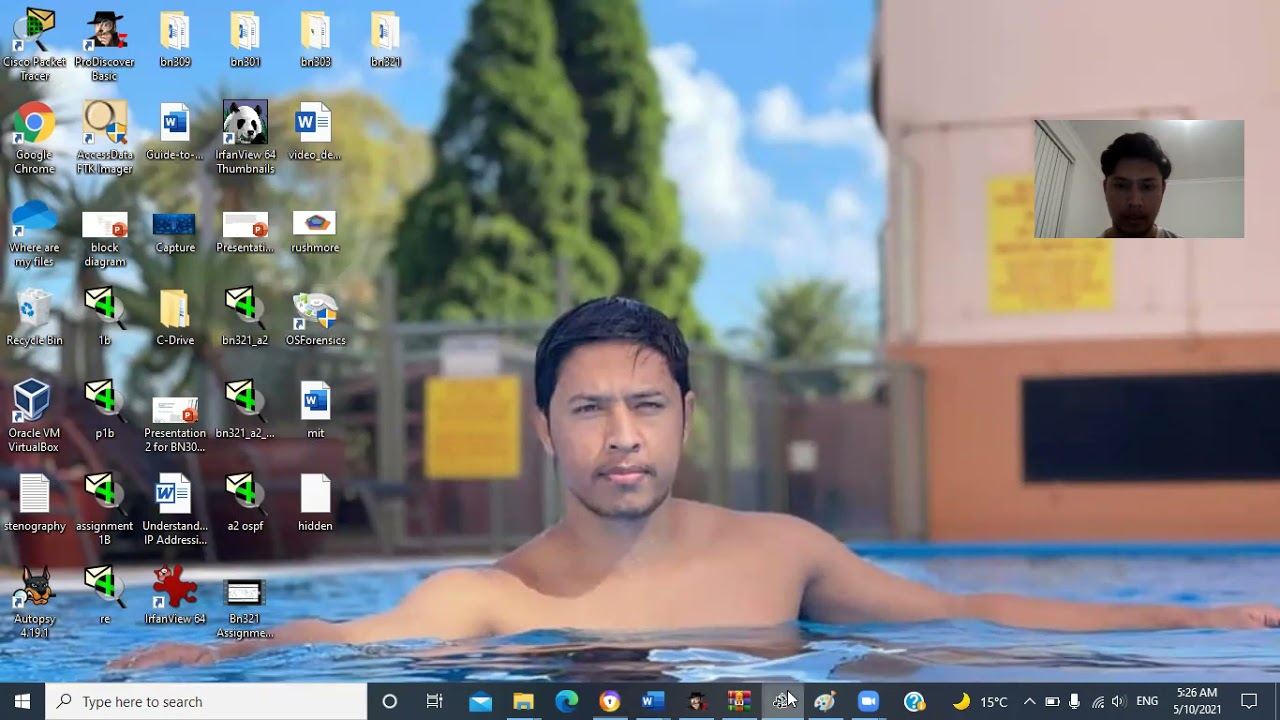Viewport: 1280px width, 720px height.
Task: Open Word from the taskbar
Action: pyautogui.click(x=653, y=701)
